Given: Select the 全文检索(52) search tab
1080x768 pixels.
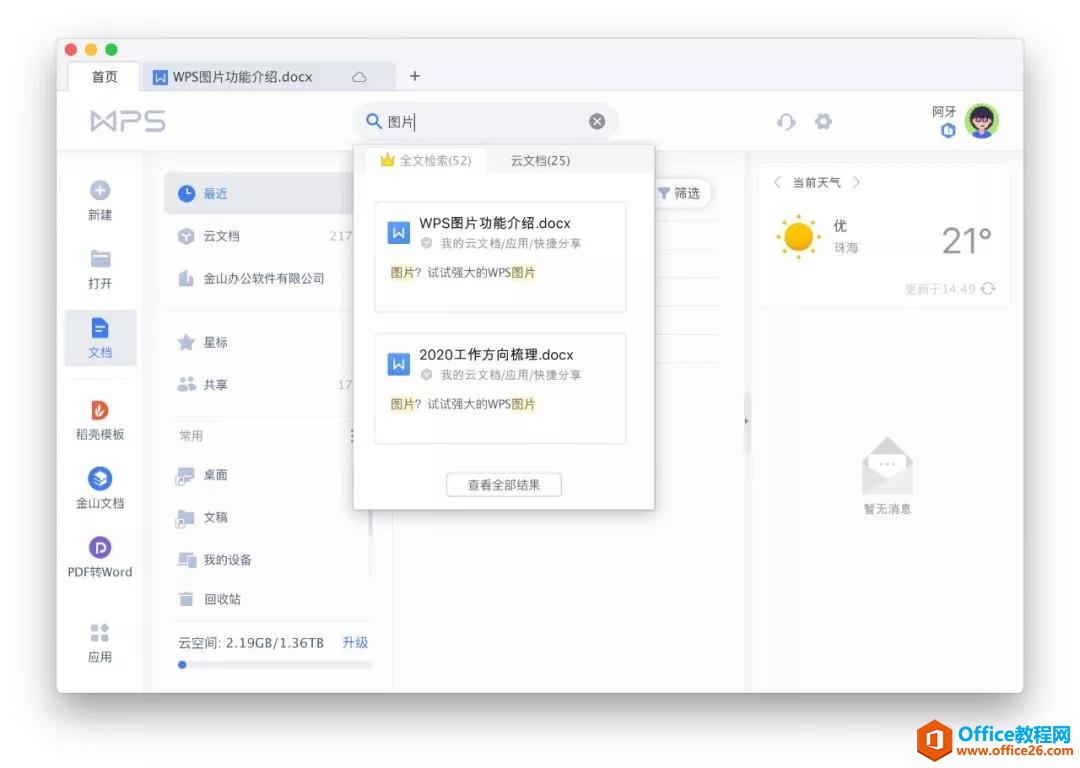Looking at the screenshot, I should pyautogui.click(x=426, y=160).
